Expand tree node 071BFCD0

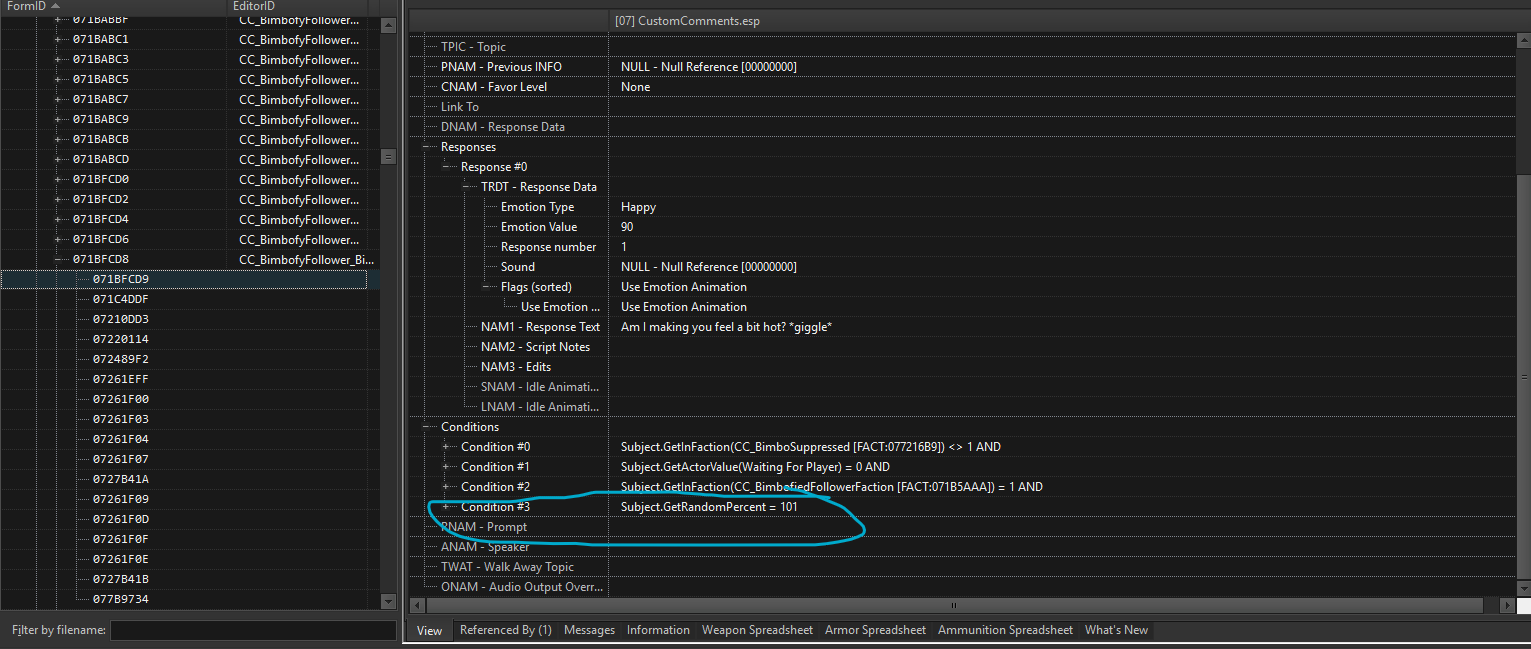click(x=57, y=179)
